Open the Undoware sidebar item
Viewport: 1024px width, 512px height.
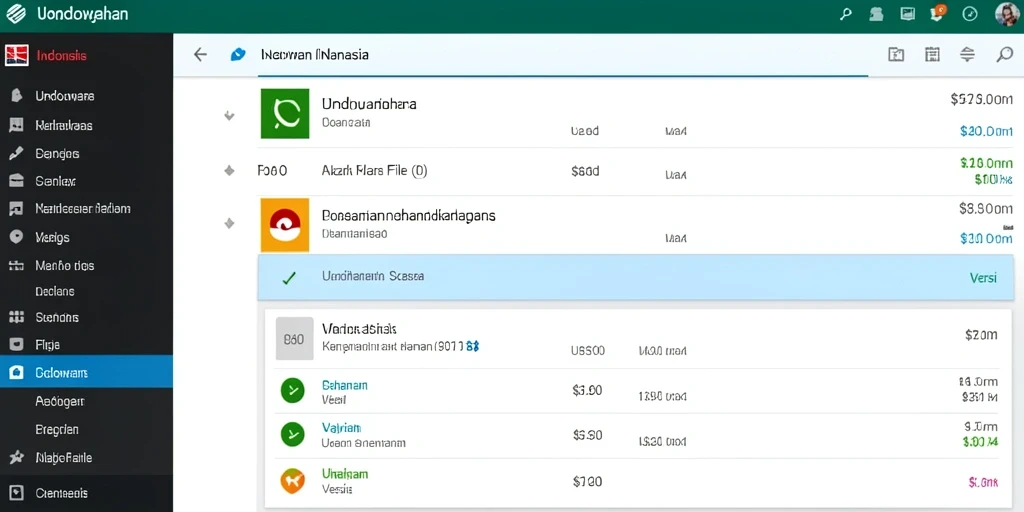[65, 96]
